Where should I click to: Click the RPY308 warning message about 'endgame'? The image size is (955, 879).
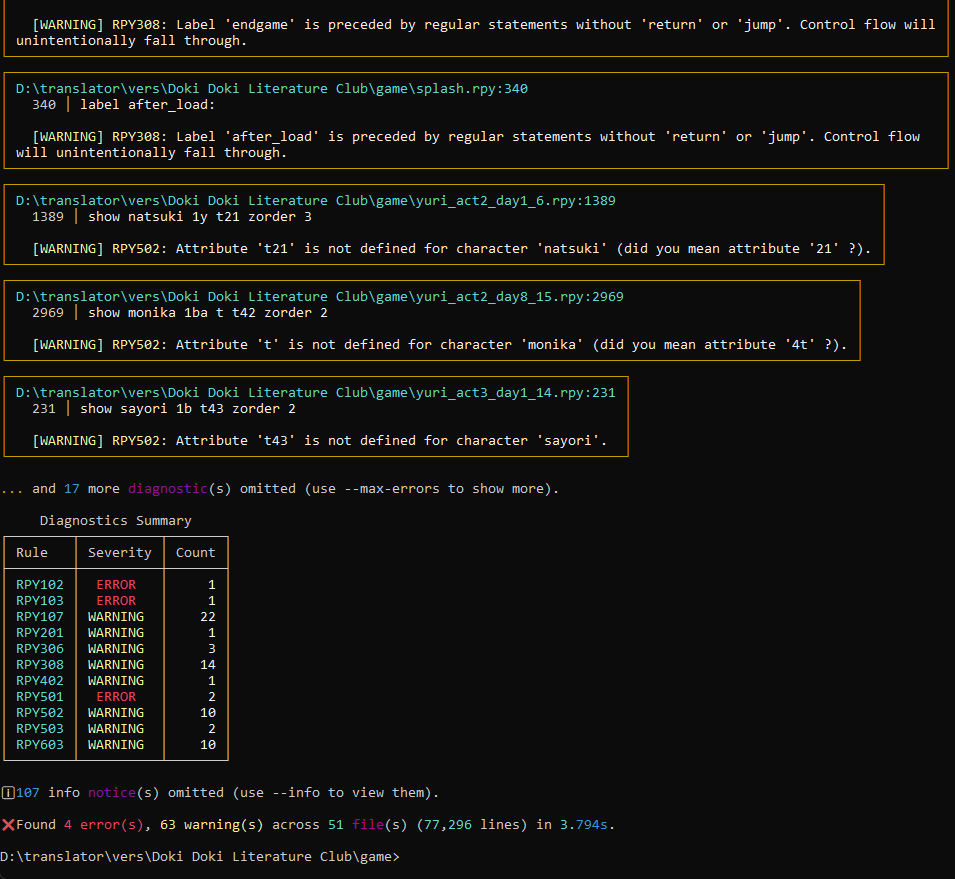tap(476, 33)
